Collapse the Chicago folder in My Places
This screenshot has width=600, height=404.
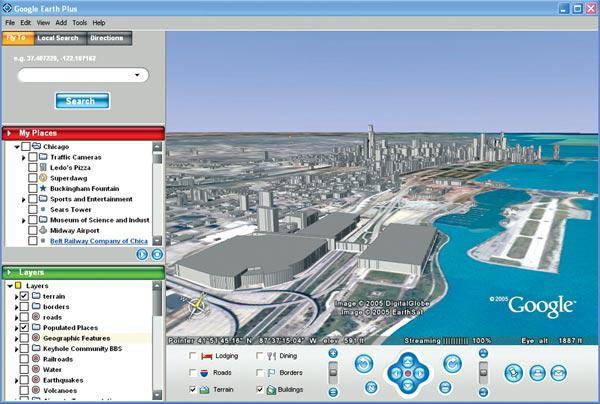point(17,147)
